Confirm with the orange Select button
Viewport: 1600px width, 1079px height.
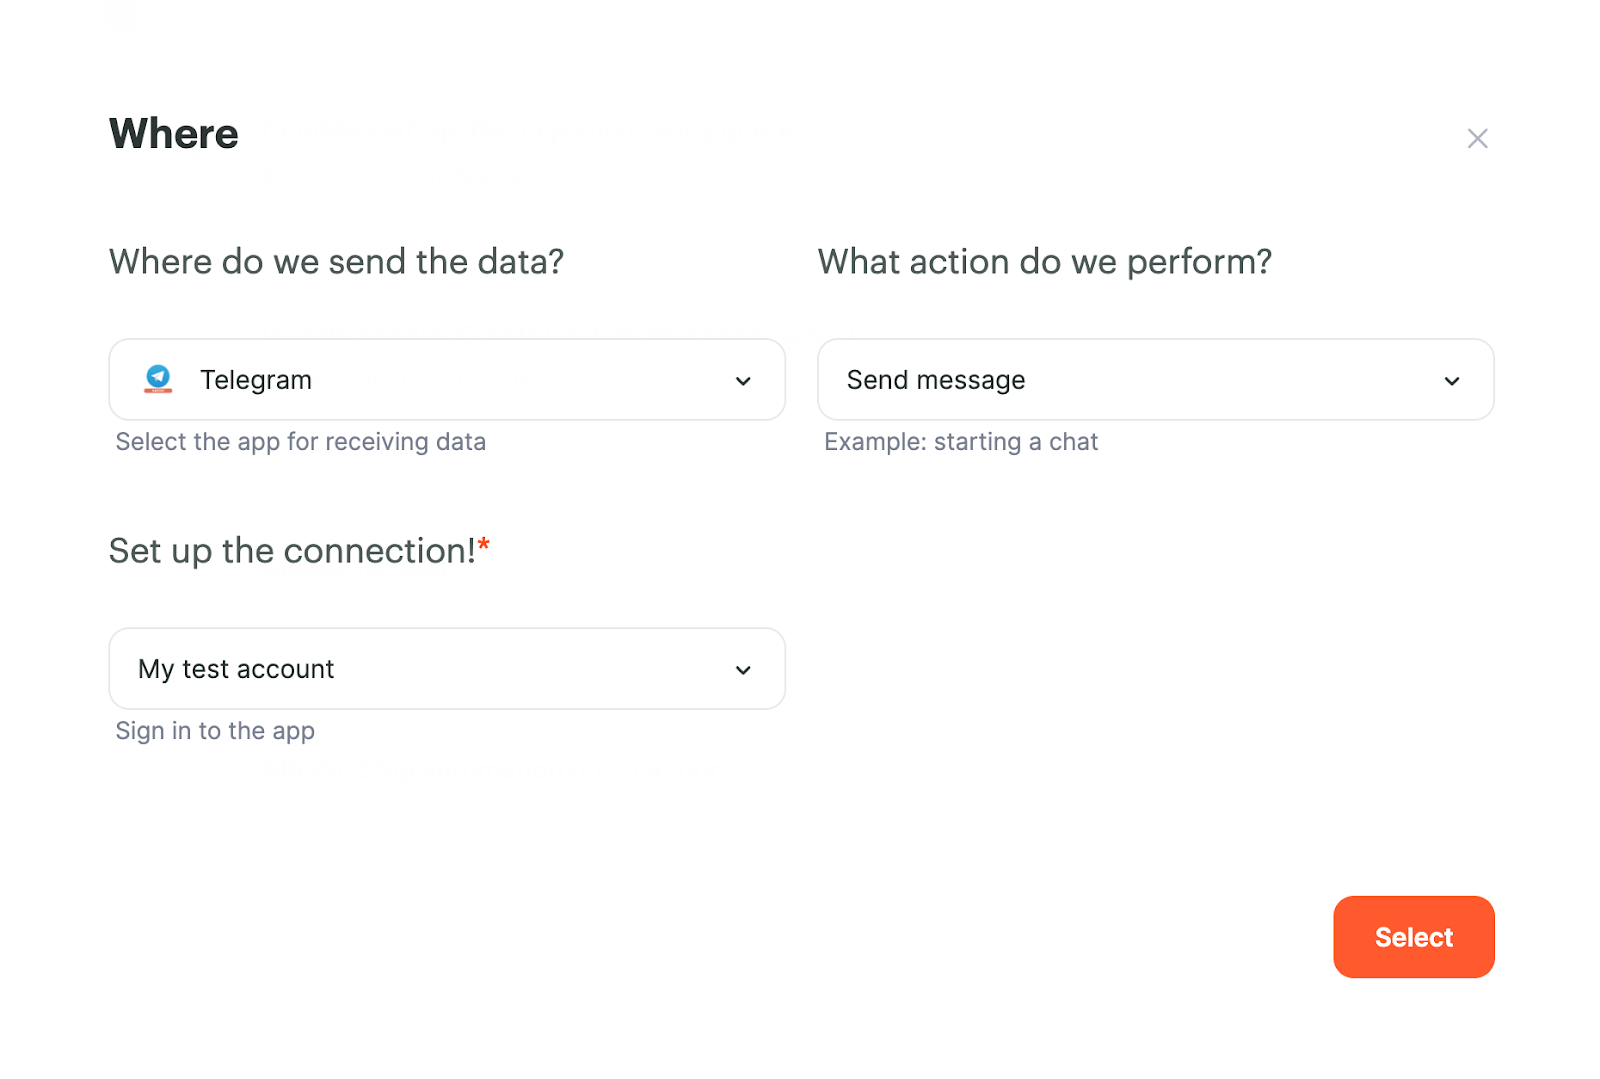coord(1414,937)
